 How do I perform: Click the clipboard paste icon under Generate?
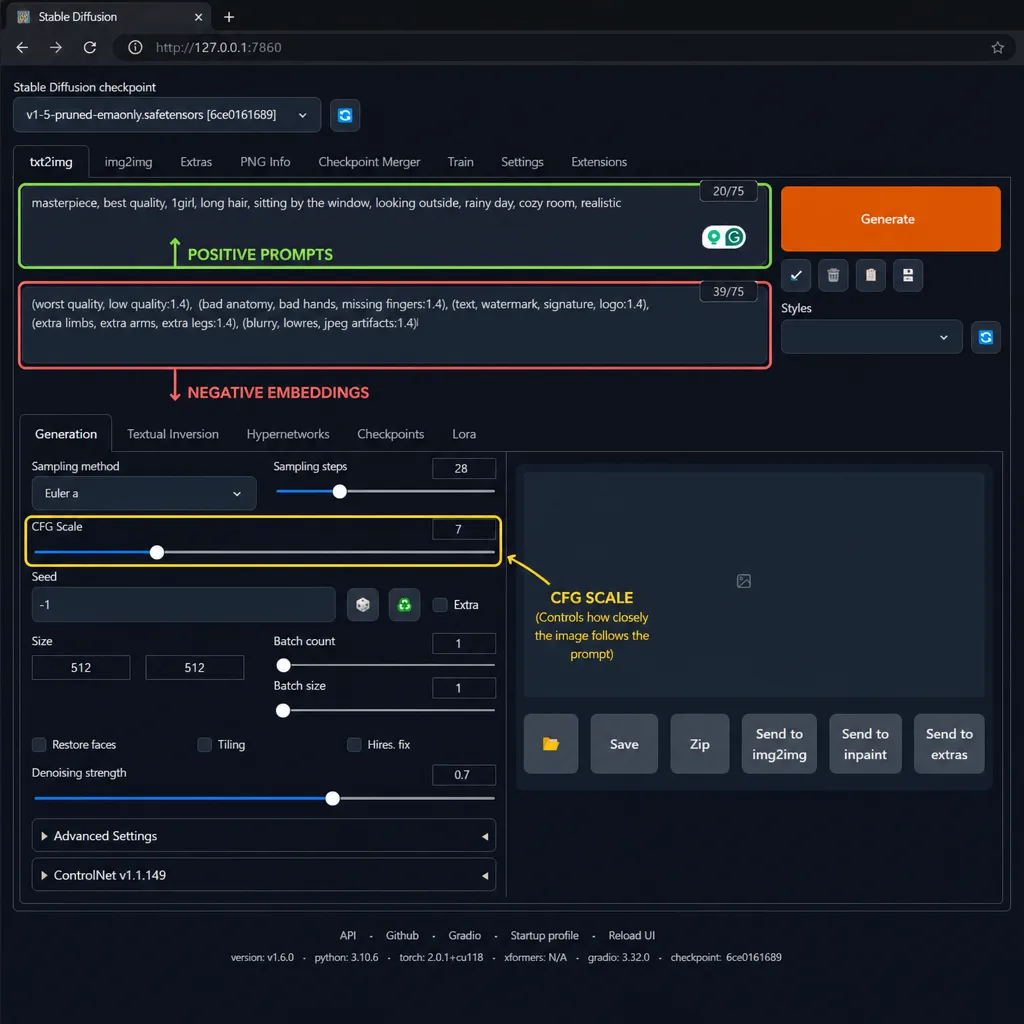[x=871, y=275]
